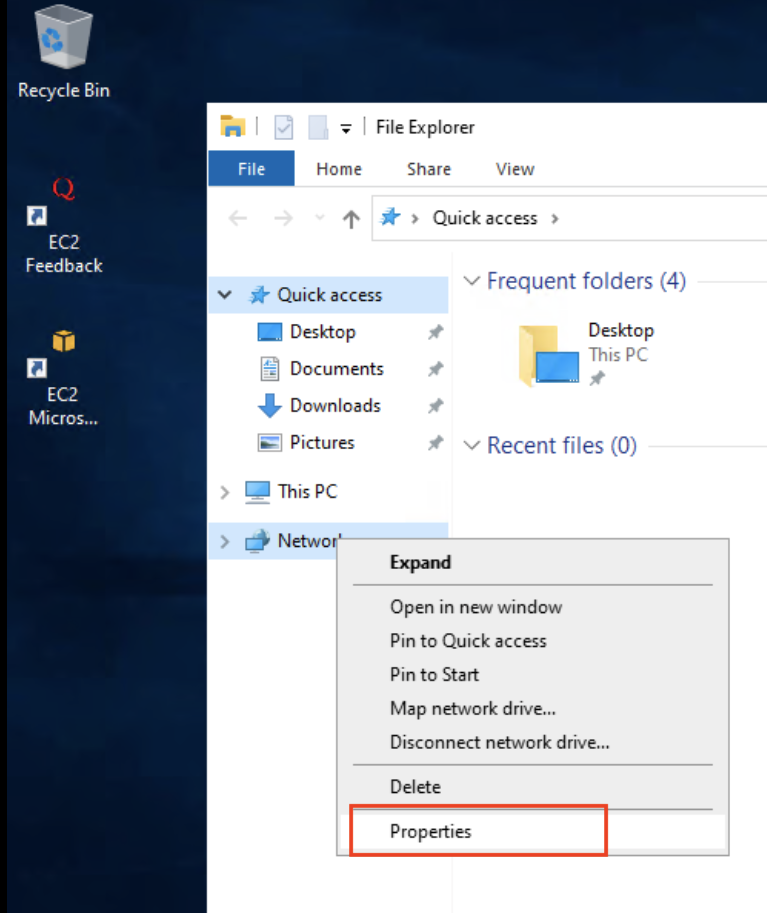Click the Downloads blue arrow icon
767x913 pixels.
(270, 406)
